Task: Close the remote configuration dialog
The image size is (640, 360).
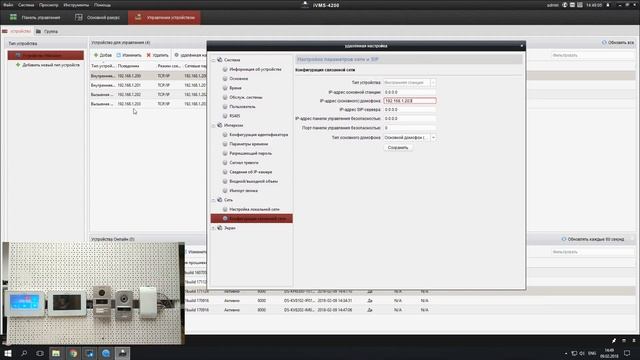Action: pos(522,46)
